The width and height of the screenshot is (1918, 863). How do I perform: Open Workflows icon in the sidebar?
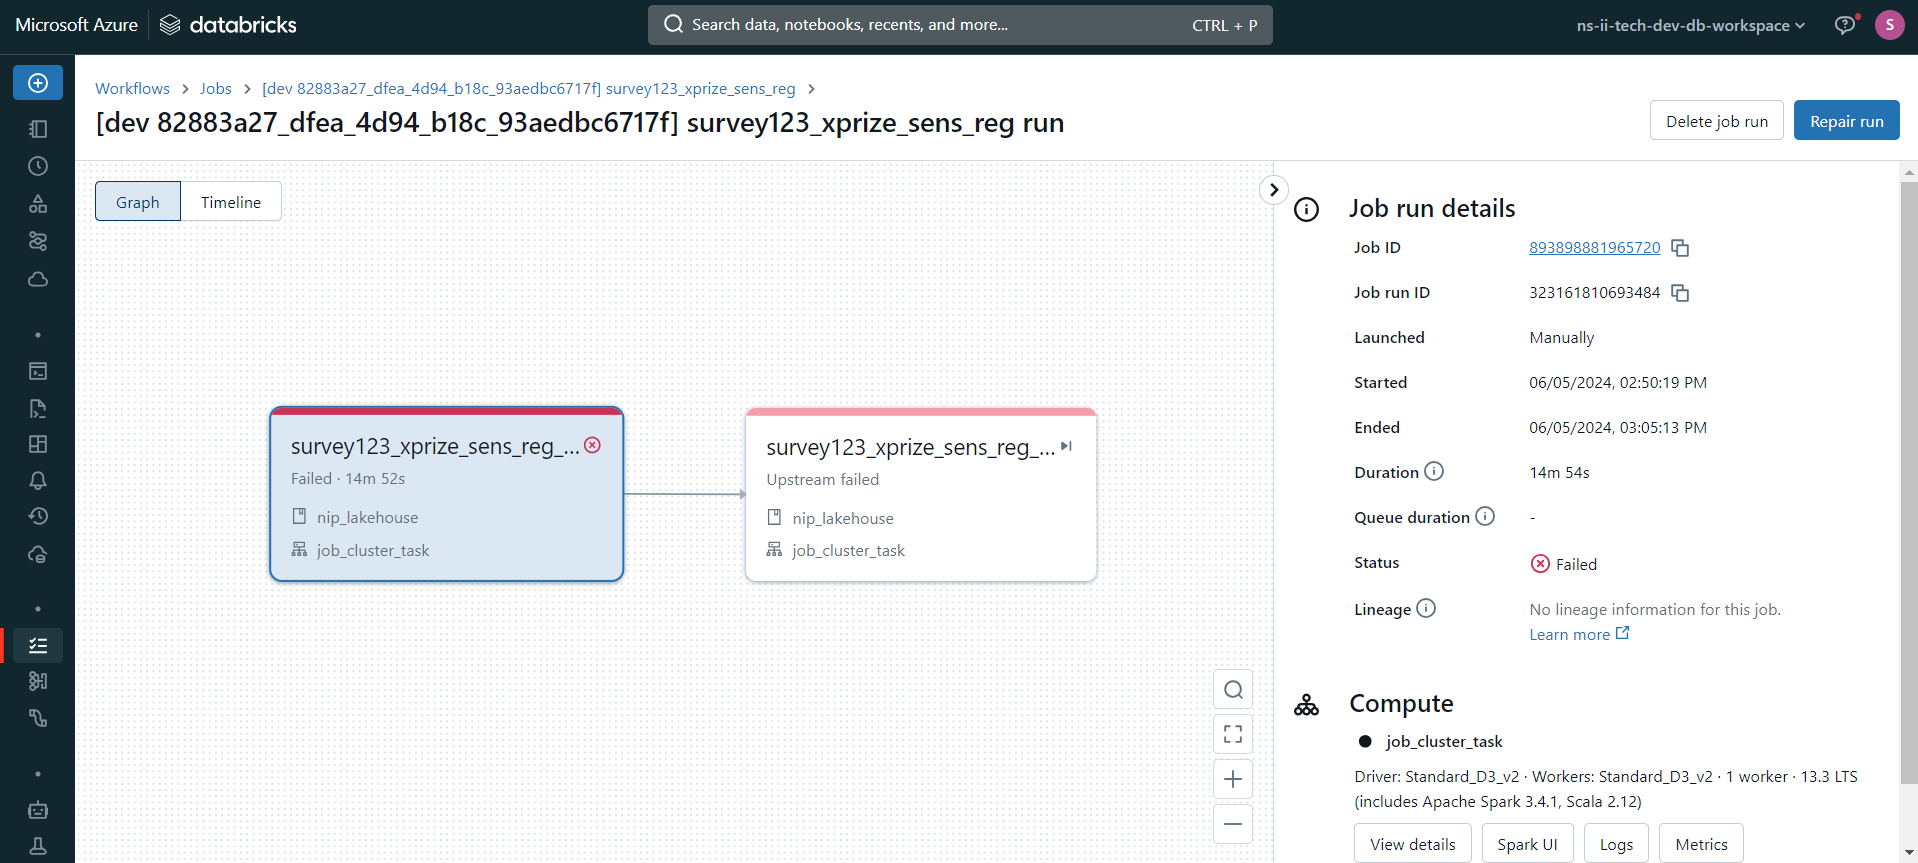[x=38, y=241]
